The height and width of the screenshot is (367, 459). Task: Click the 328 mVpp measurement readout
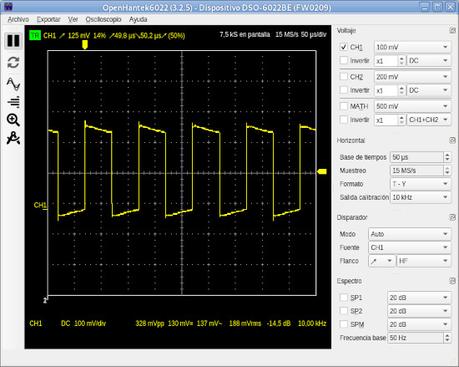pos(150,323)
